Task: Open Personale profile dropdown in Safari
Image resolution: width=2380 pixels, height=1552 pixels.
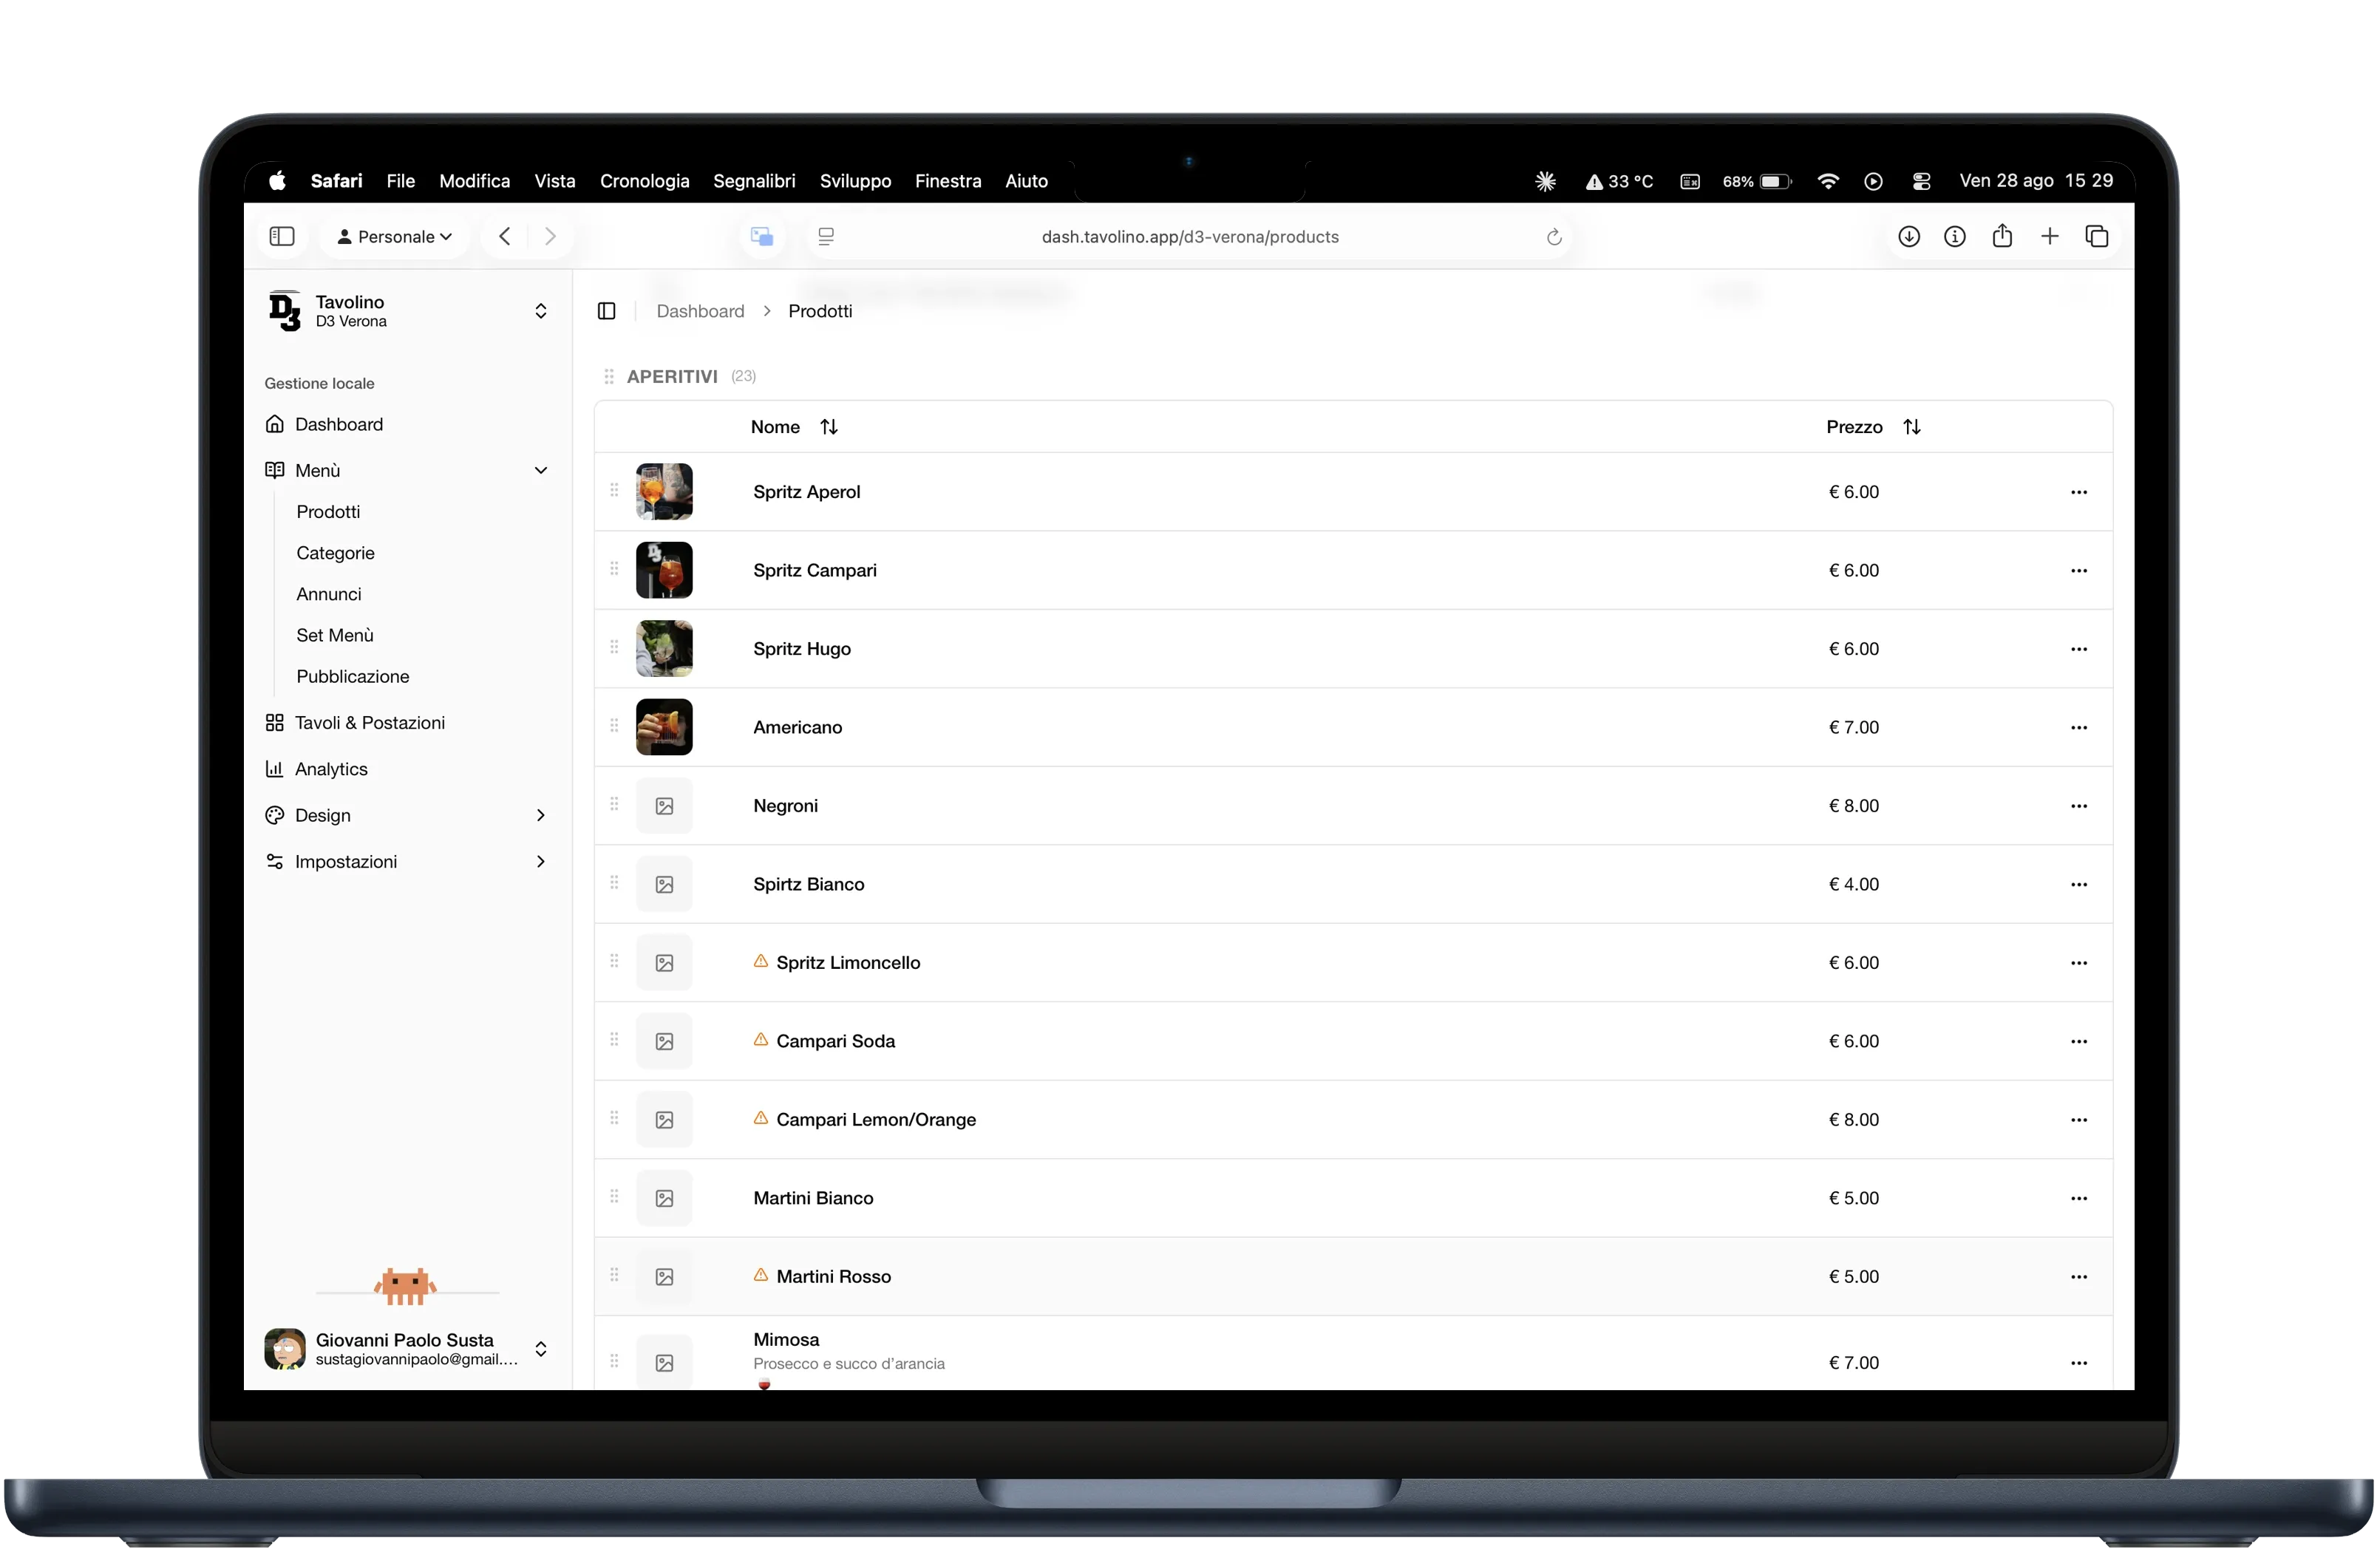Action: [395, 237]
